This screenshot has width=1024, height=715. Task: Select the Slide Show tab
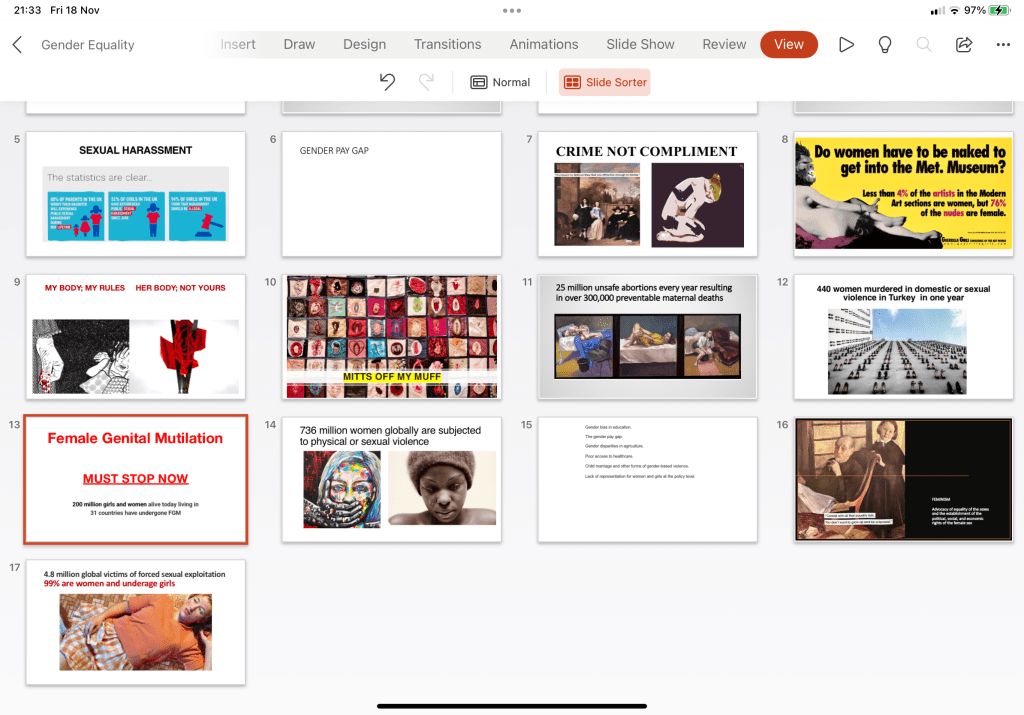[640, 44]
